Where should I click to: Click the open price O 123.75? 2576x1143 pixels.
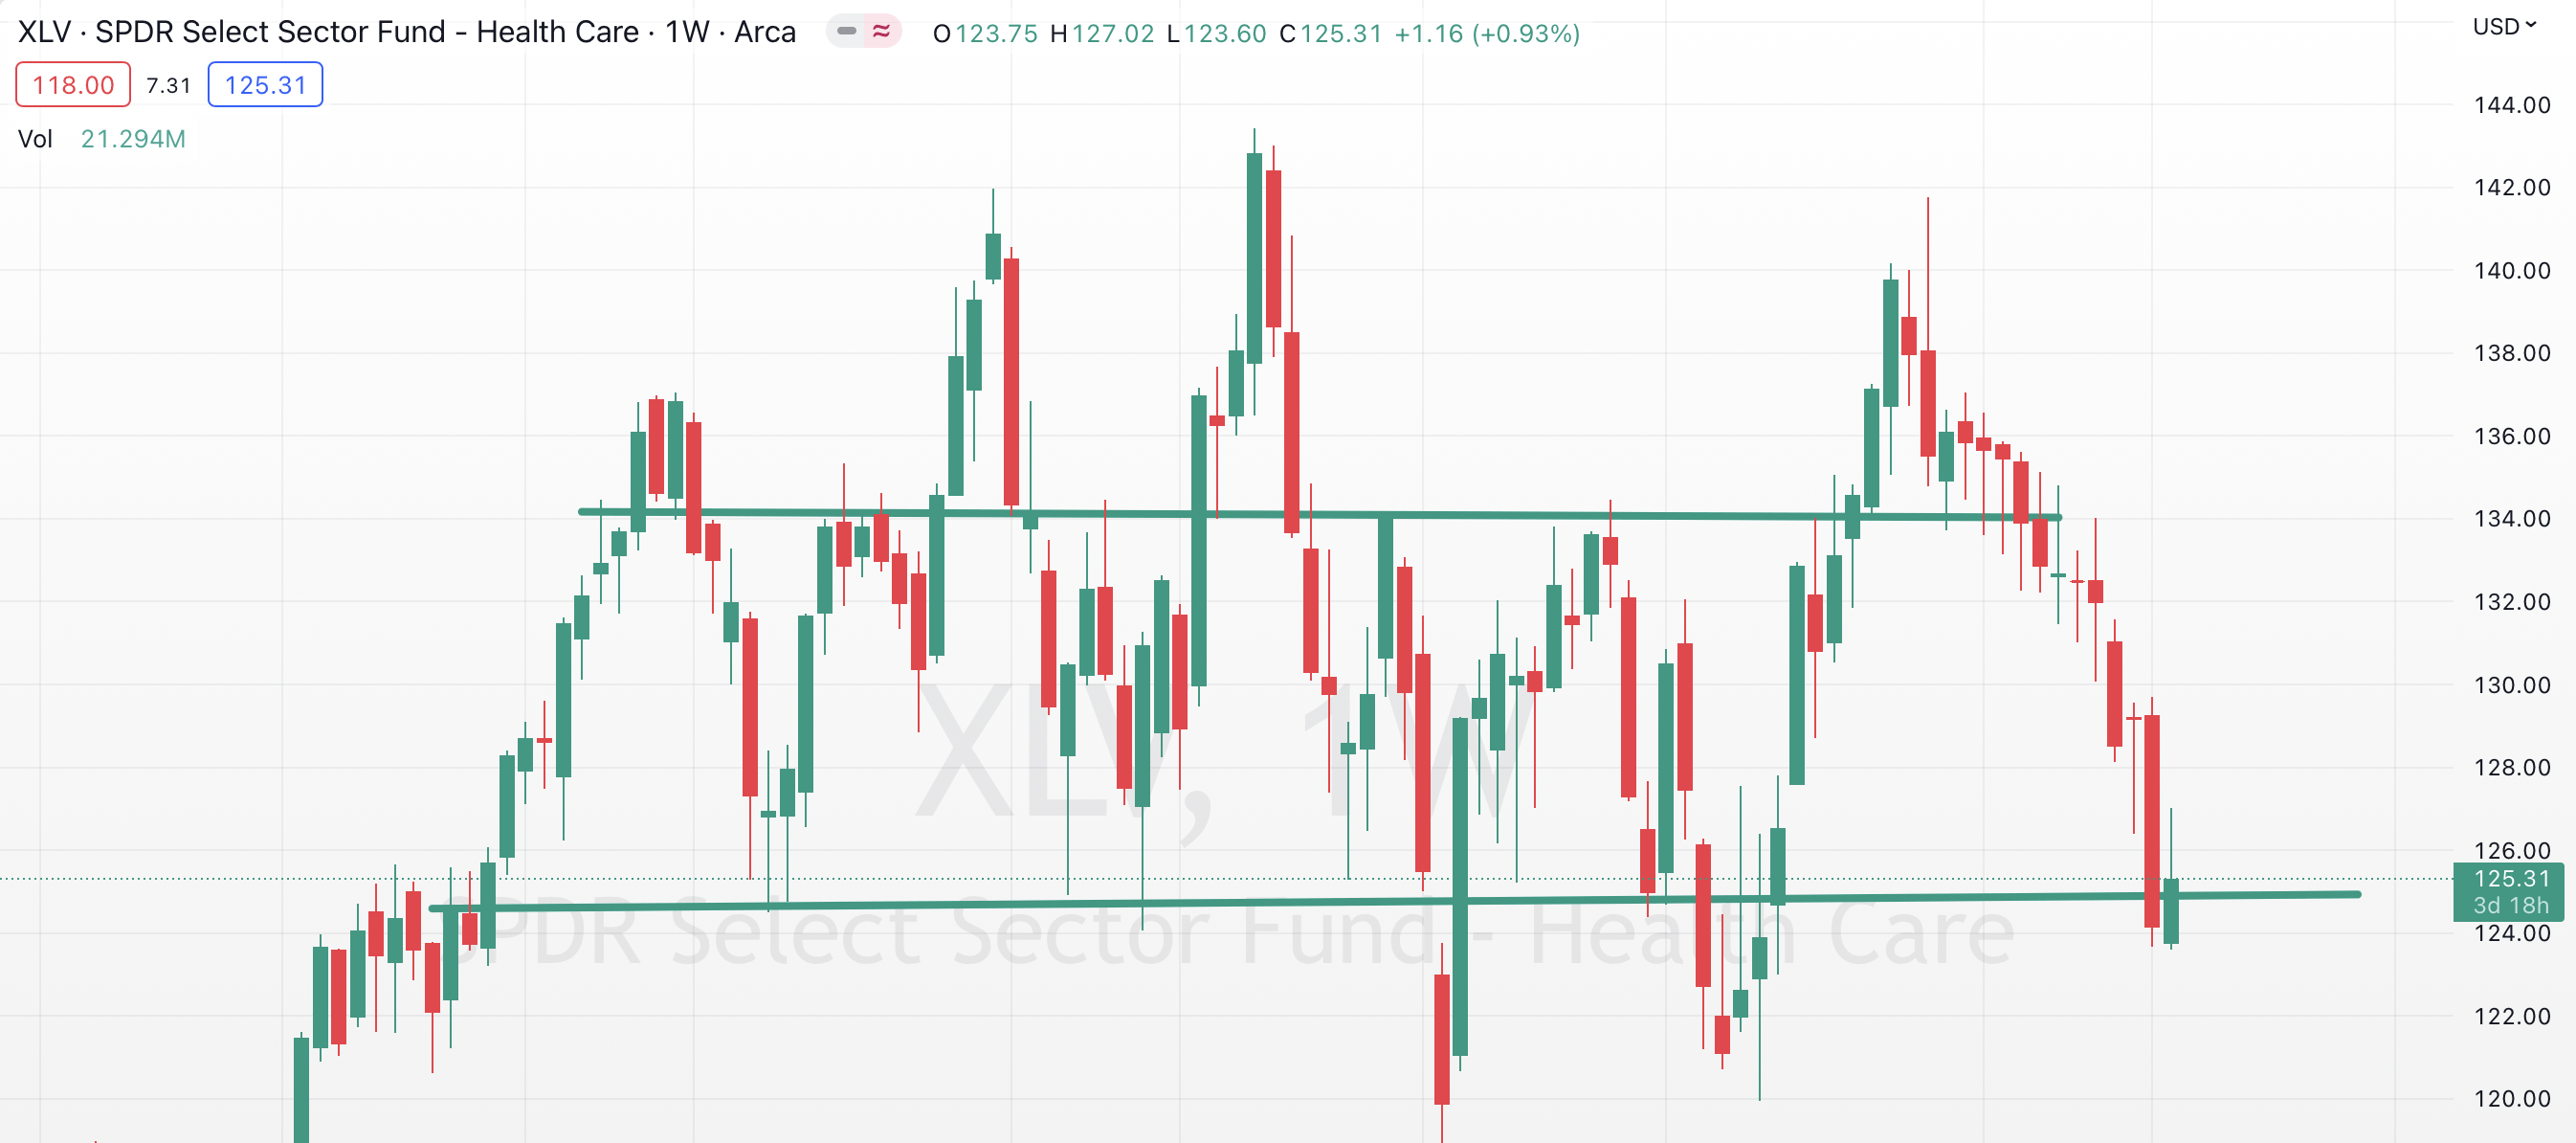tap(985, 34)
